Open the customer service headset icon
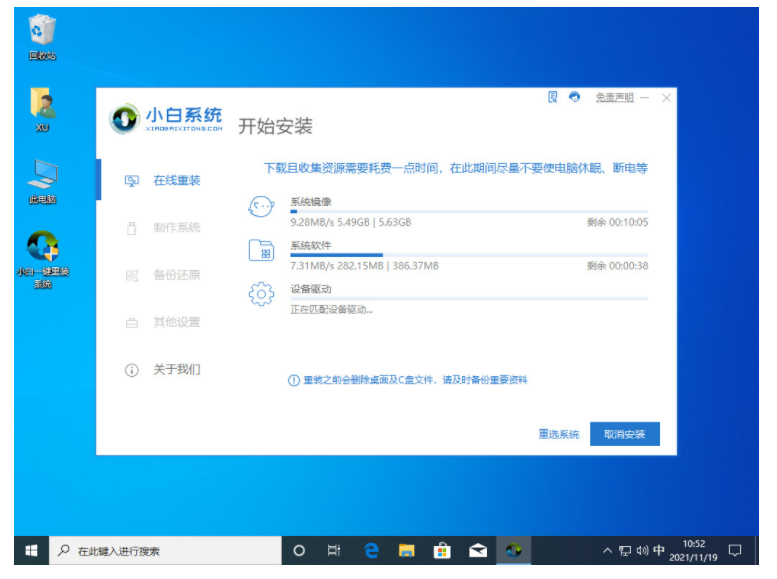 574,97
